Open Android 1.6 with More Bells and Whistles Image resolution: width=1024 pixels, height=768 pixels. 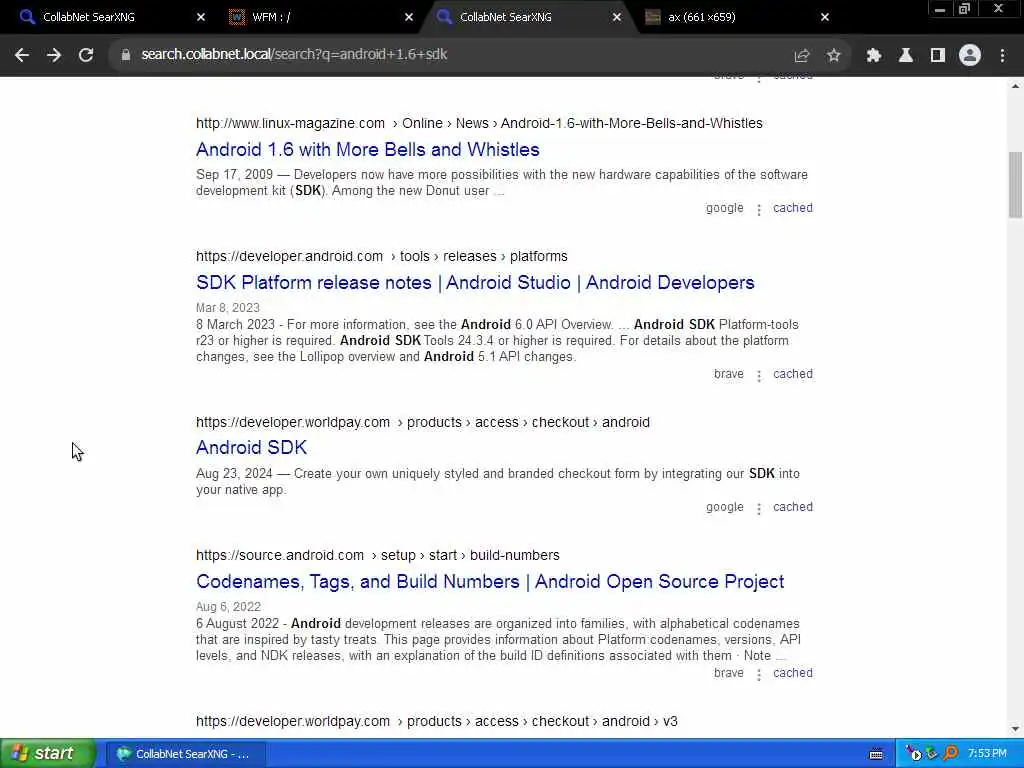coord(368,150)
